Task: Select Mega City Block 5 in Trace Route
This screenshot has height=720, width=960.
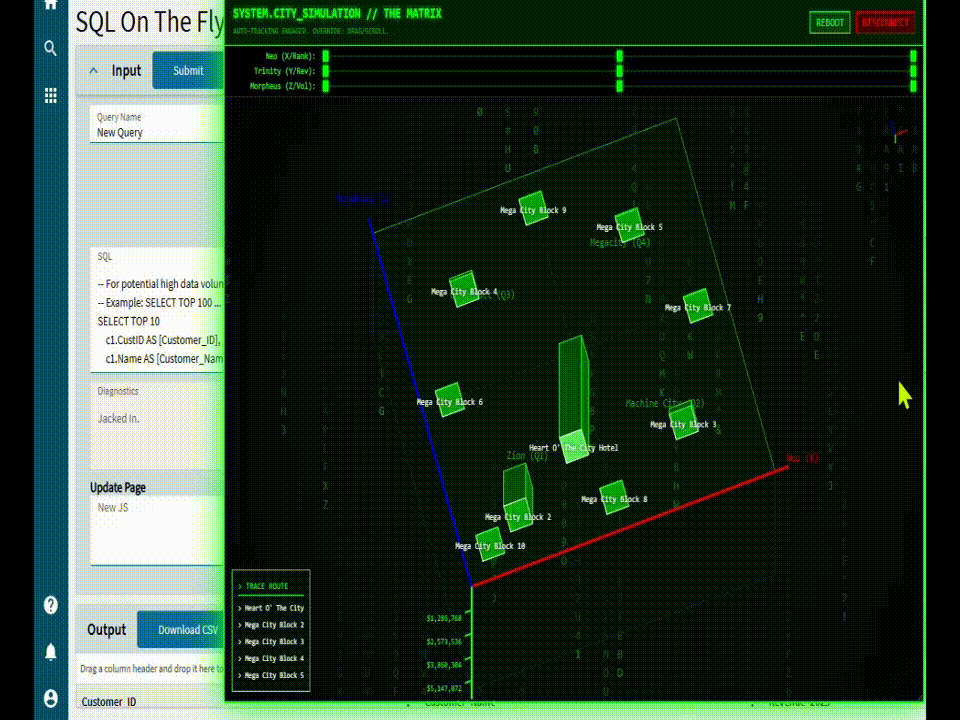Action: (x=271, y=675)
